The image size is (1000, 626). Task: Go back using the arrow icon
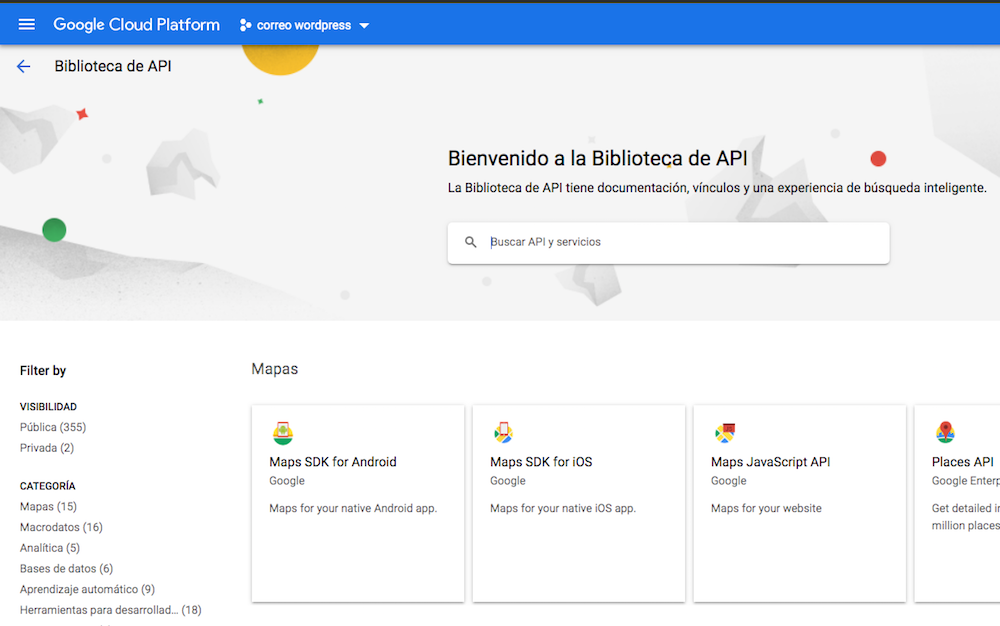point(24,66)
